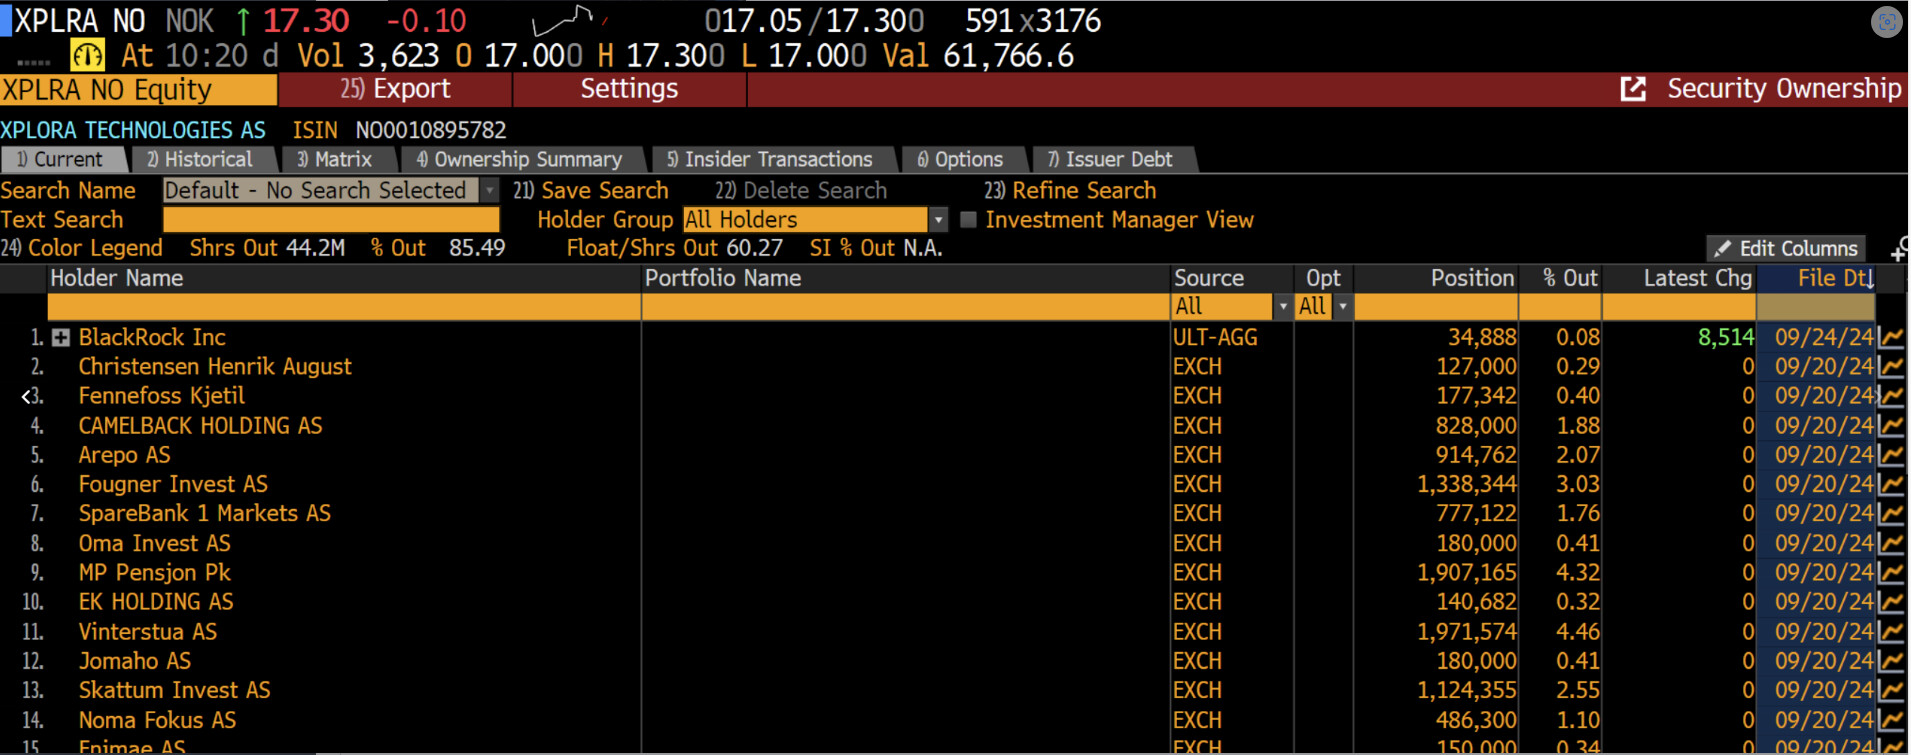Screen dimensions: 1911x755
Task: Switch to the Current tab
Action: [x=65, y=159]
